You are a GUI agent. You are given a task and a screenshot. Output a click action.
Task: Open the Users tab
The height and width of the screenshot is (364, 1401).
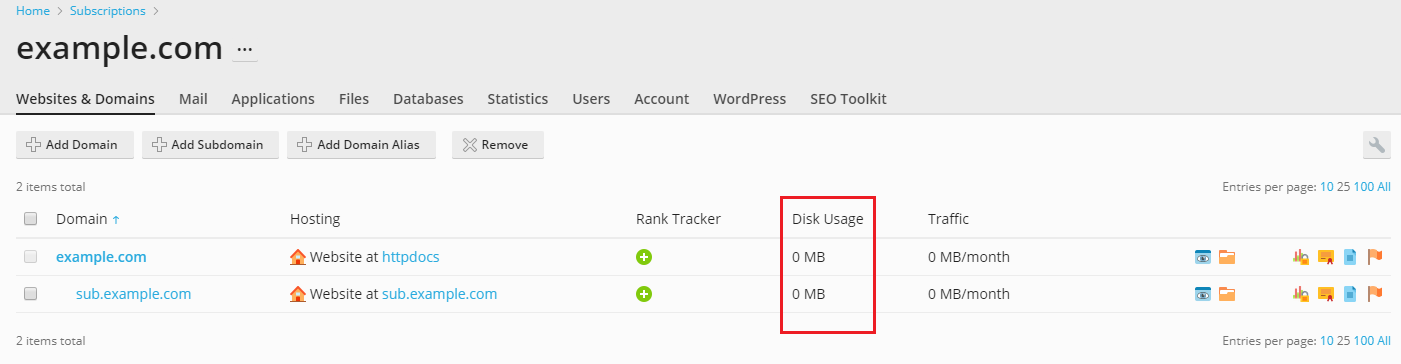(x=591, y=99)
